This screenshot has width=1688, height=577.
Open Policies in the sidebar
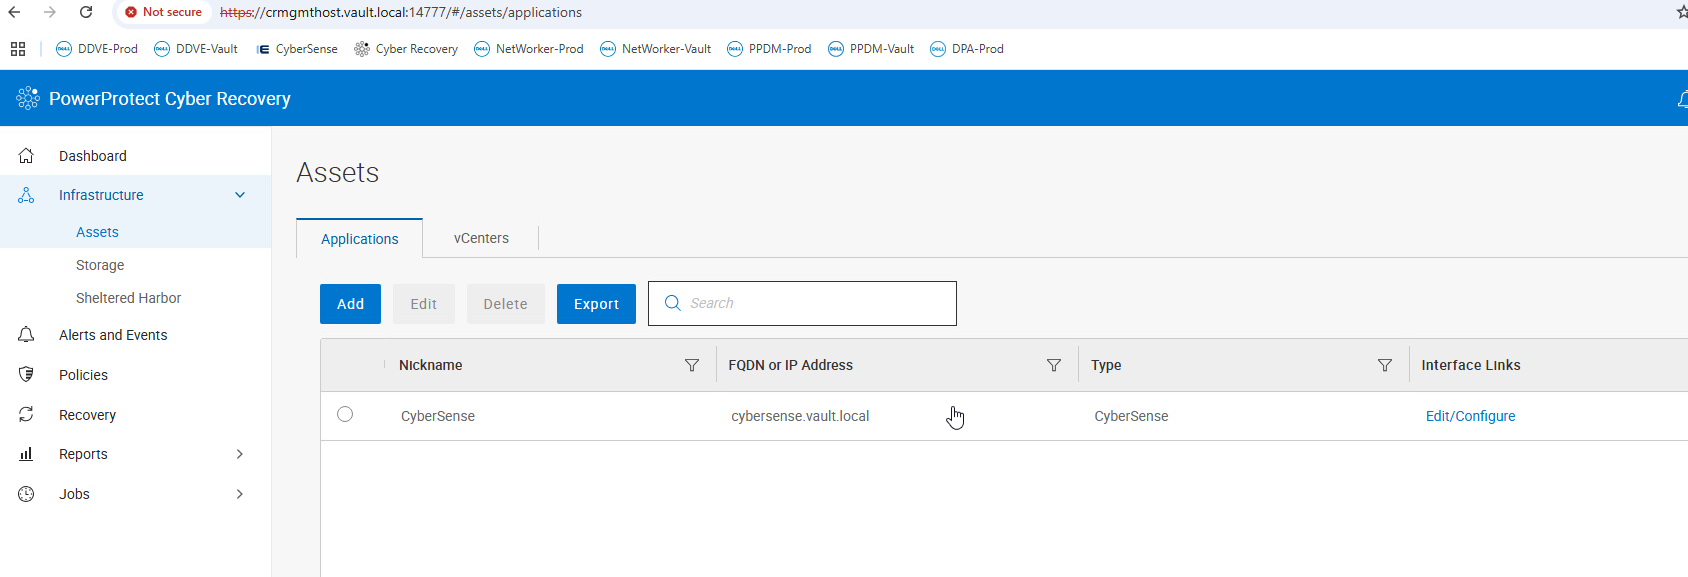pos(83,375)
